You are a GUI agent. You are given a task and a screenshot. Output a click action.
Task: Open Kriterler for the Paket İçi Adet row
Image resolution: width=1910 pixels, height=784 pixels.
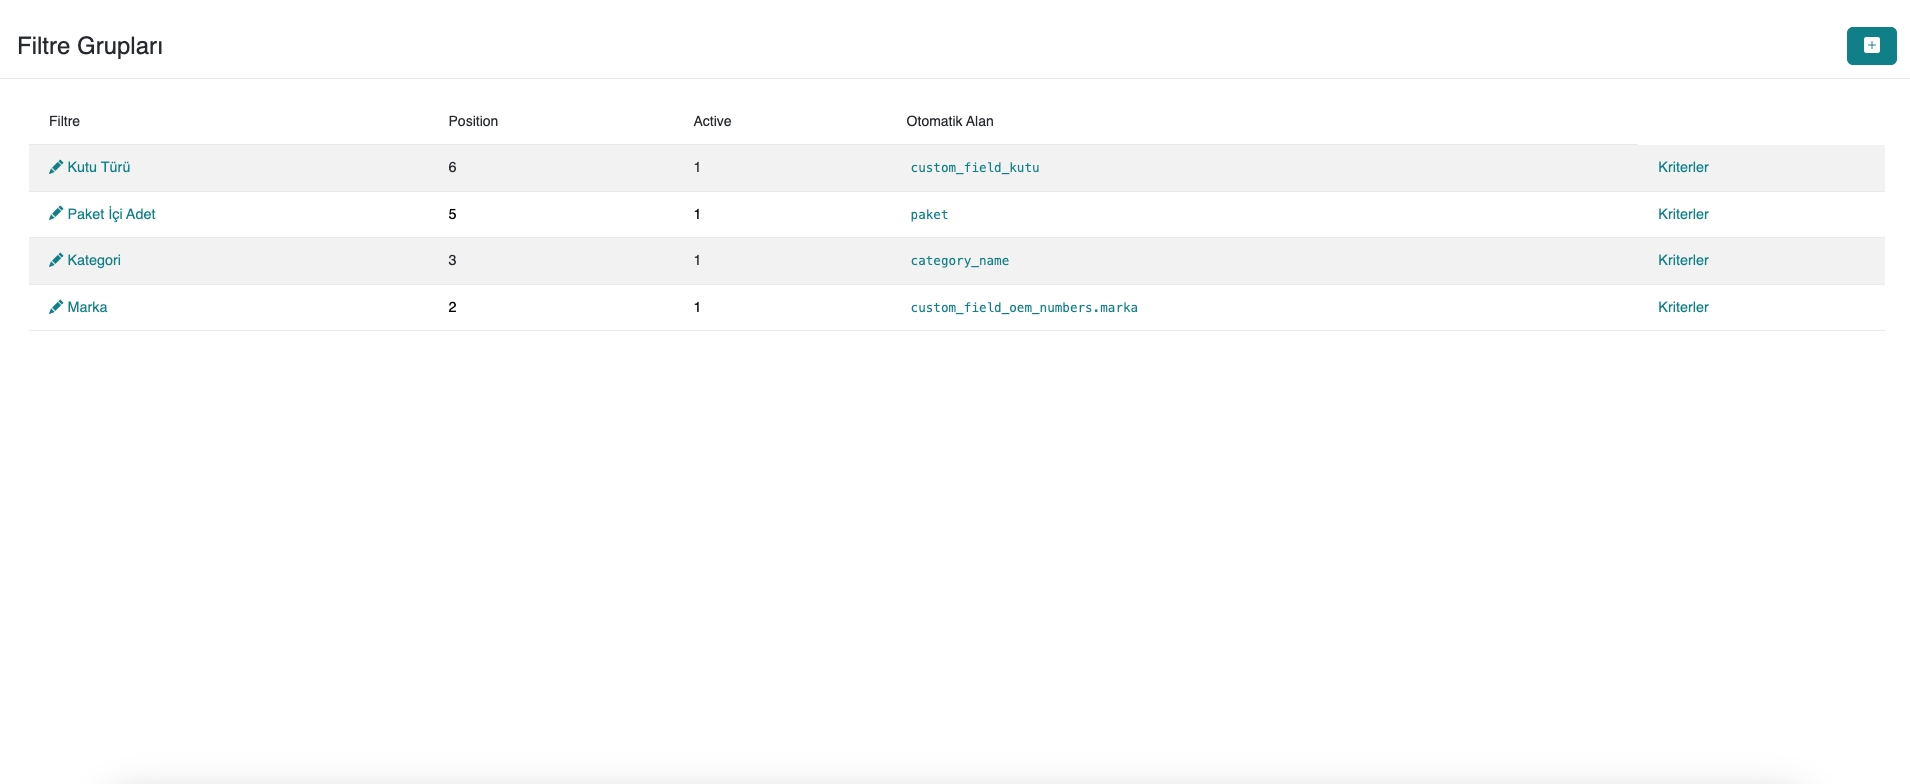[1683, 214]
